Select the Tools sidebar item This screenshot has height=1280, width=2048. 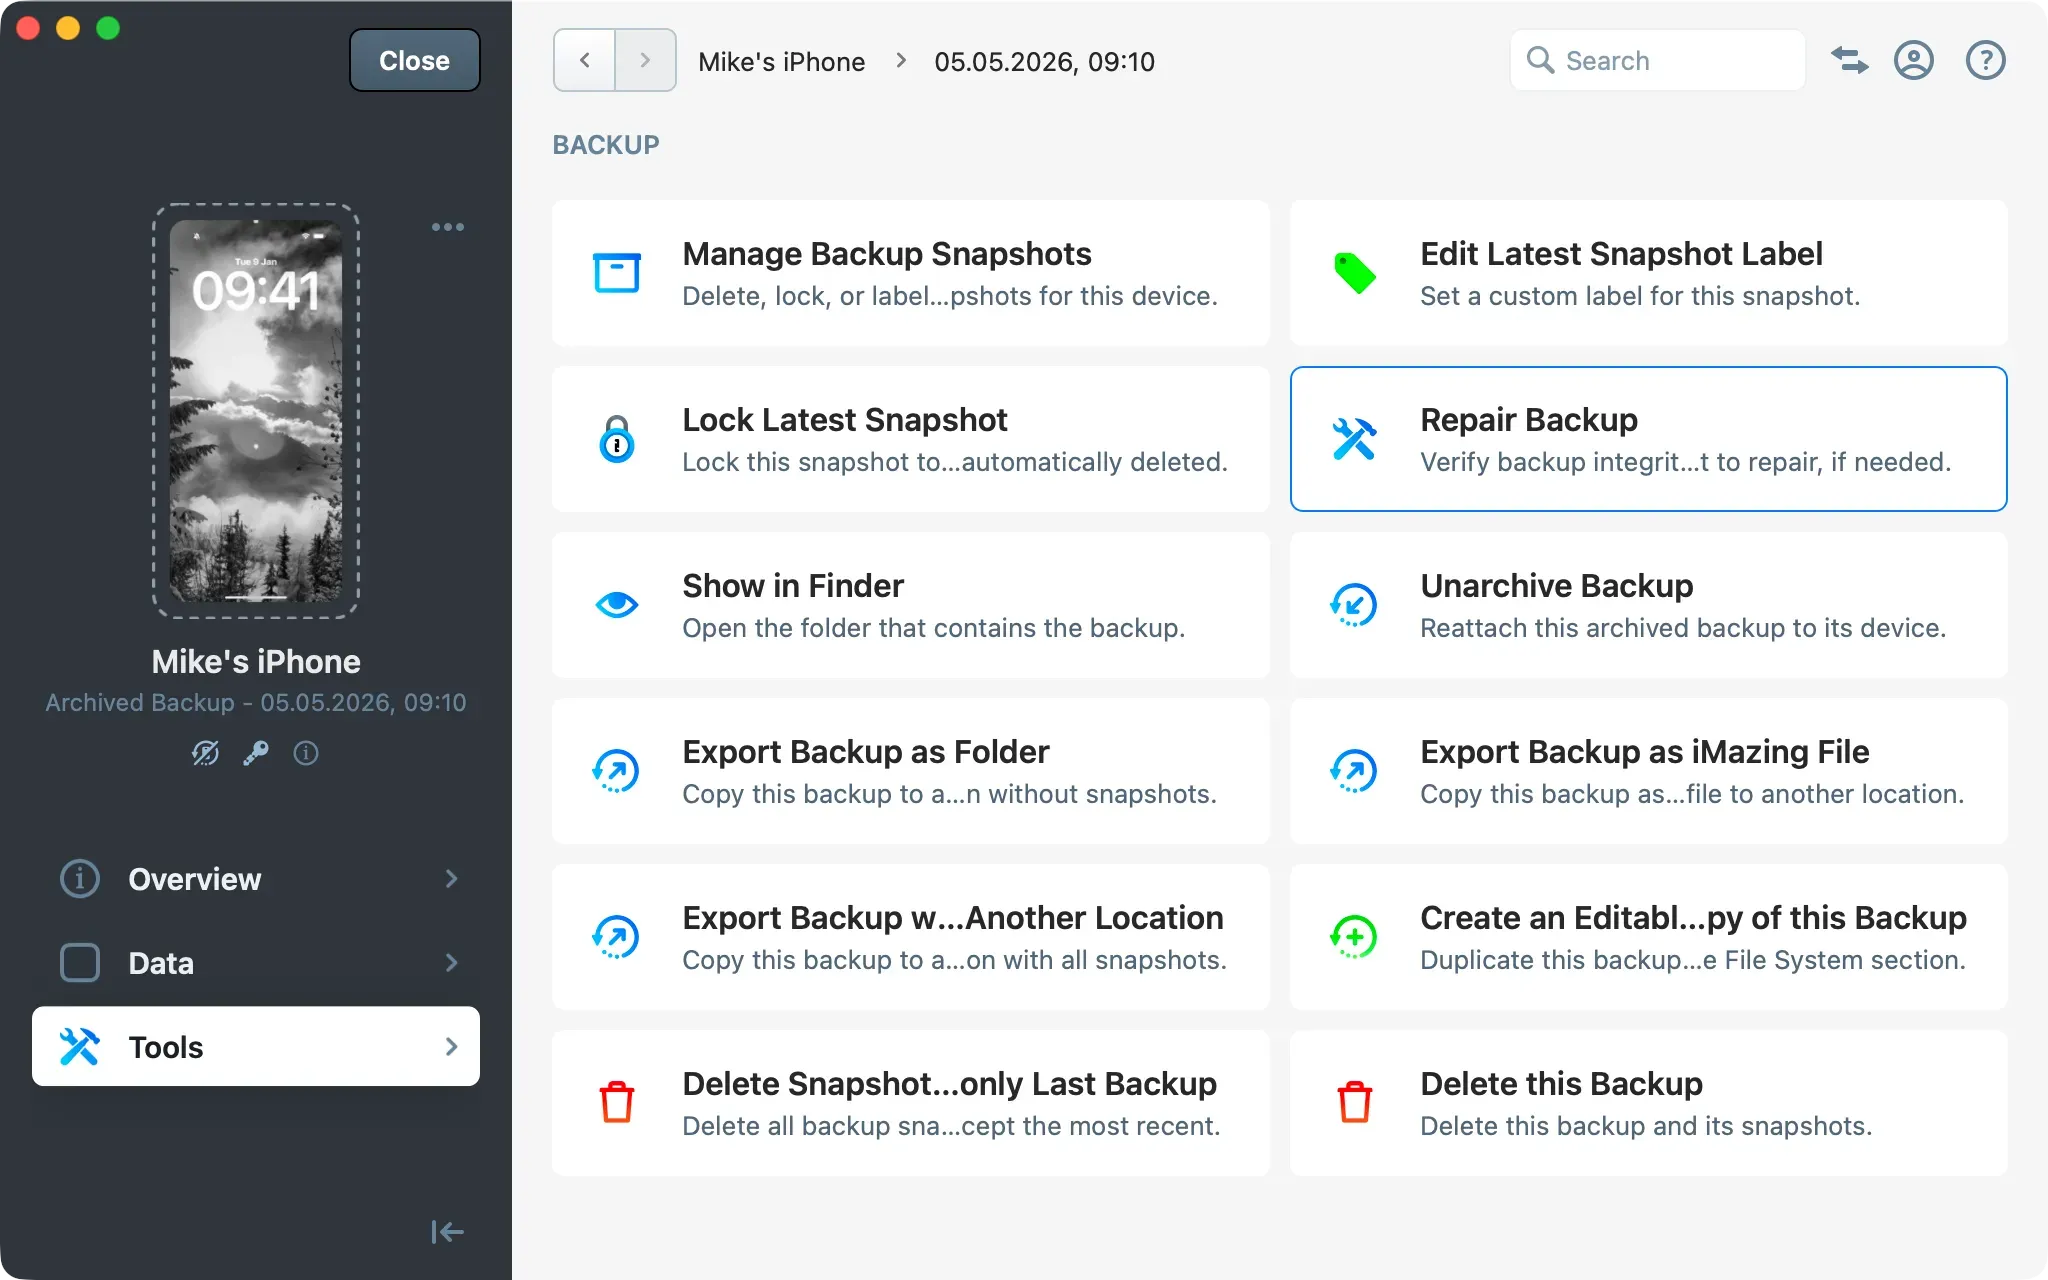(x=256, y=1046)
